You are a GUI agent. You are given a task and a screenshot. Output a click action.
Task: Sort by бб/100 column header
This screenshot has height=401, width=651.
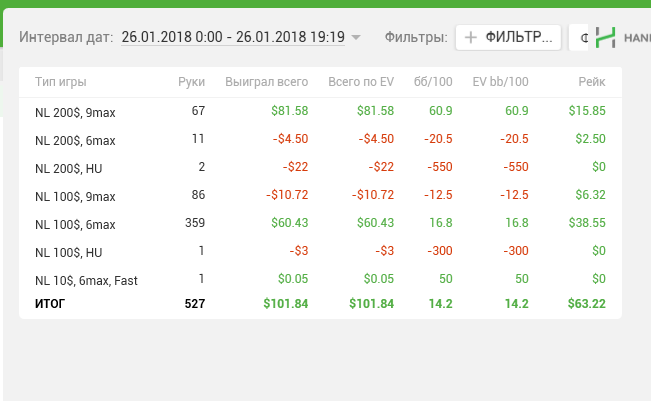[x=435, y=82]
